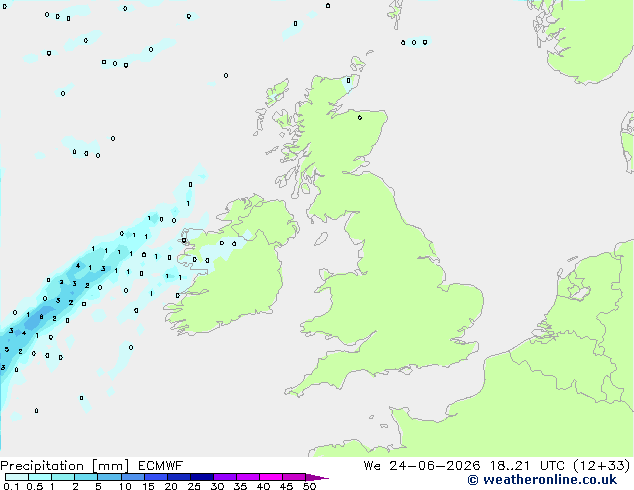634x490 pixels.
Task: Click the 25–30 mm legend color swatch
Action: (x=202, y=477)
